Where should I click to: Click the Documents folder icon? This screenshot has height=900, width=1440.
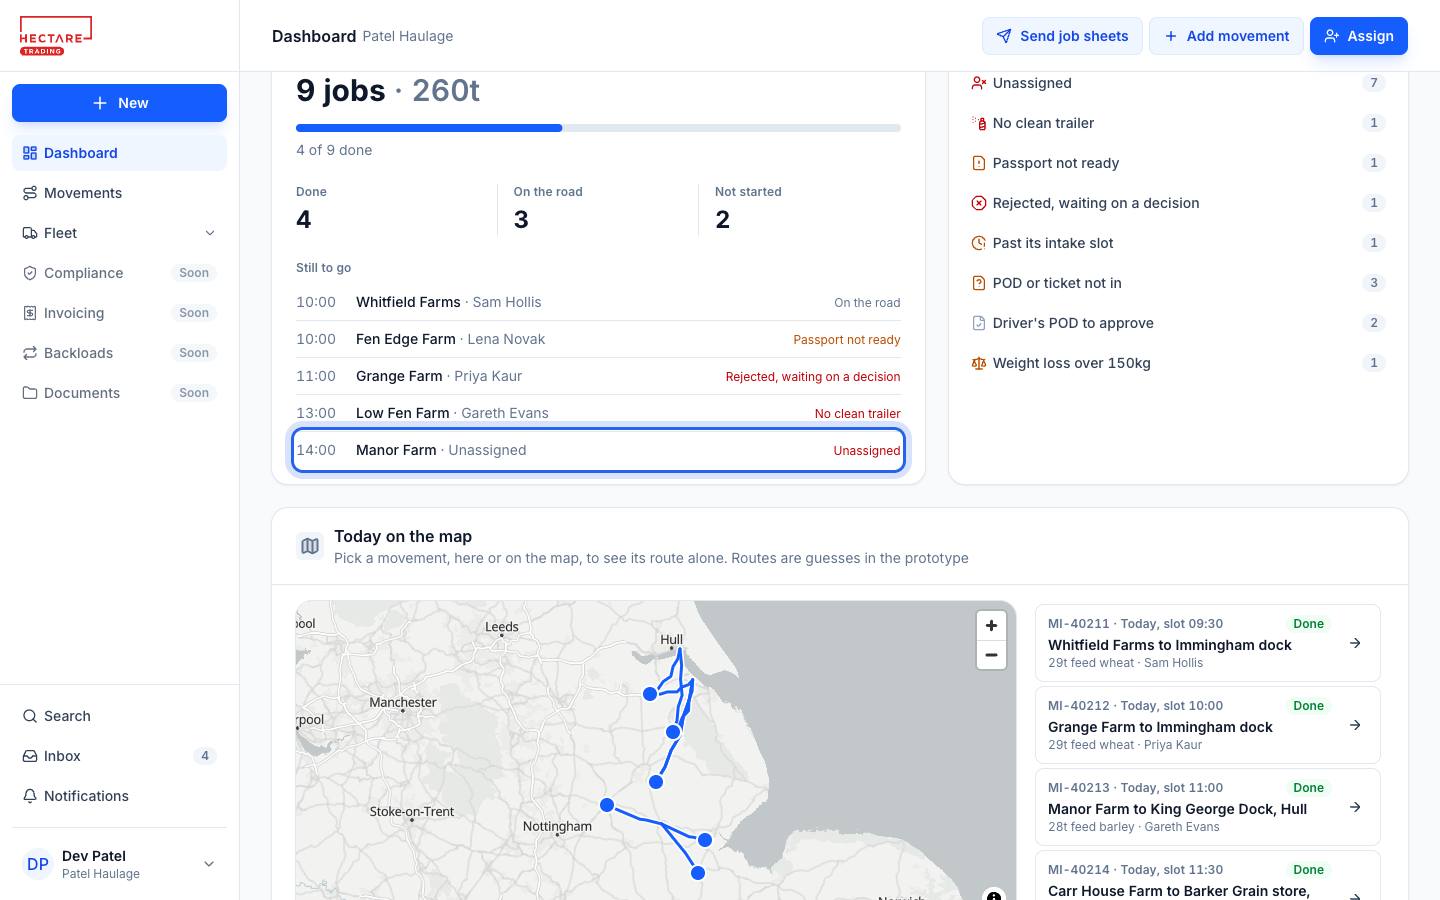pyautogui.click(x=30, y=393)
